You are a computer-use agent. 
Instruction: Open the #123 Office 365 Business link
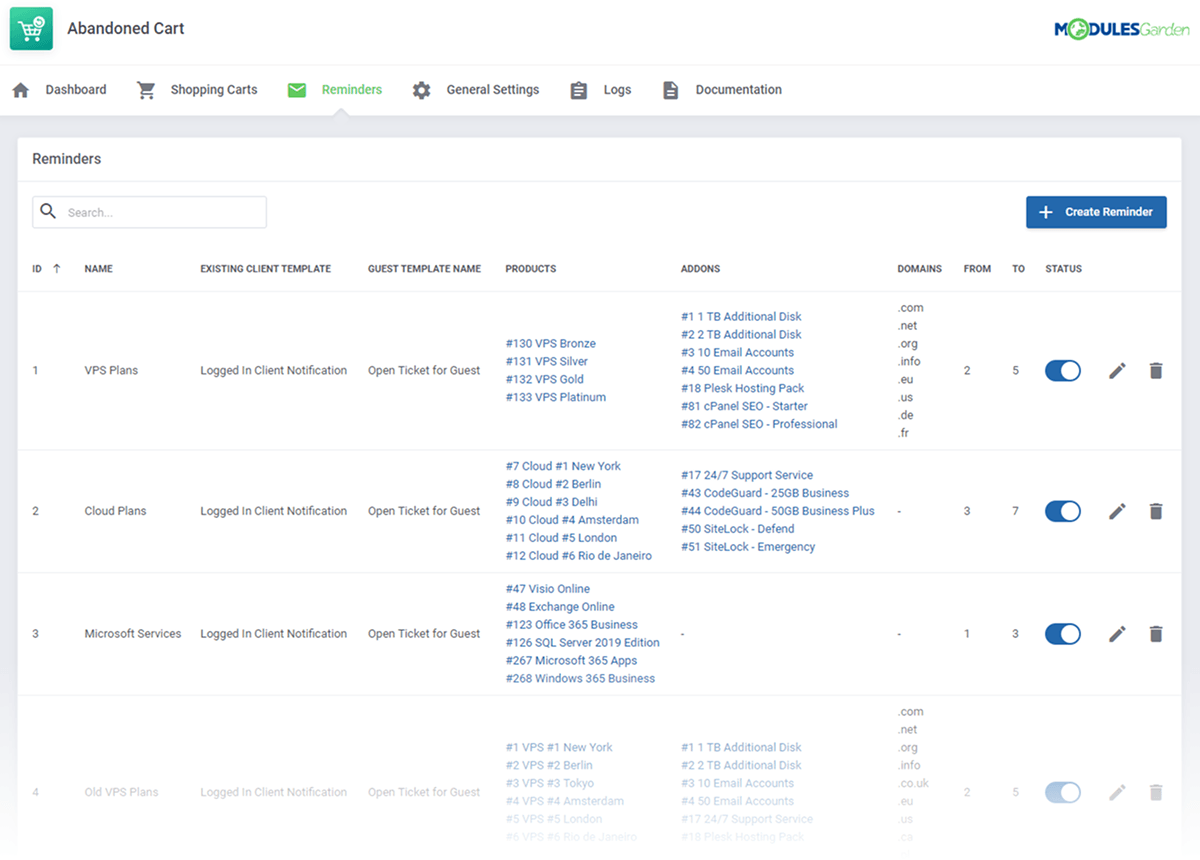571,625
